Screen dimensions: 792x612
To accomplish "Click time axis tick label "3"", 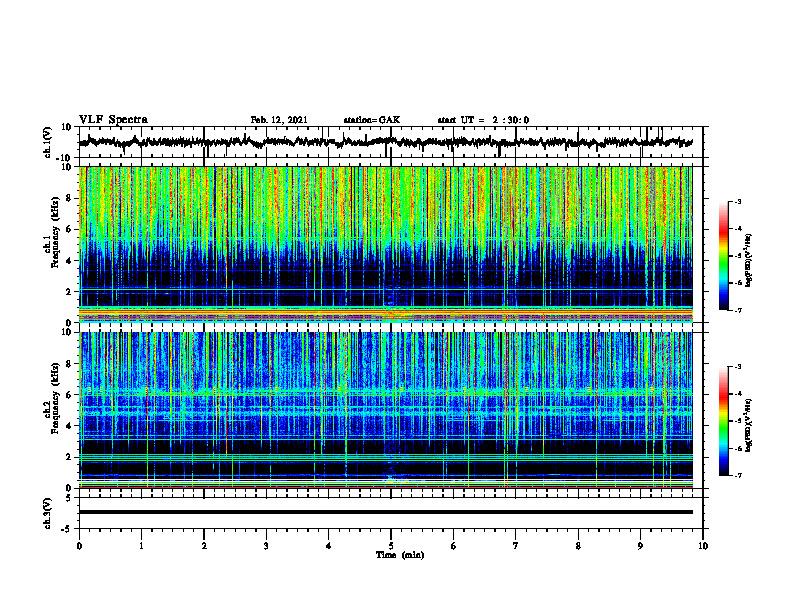I will tap(266, 546).
